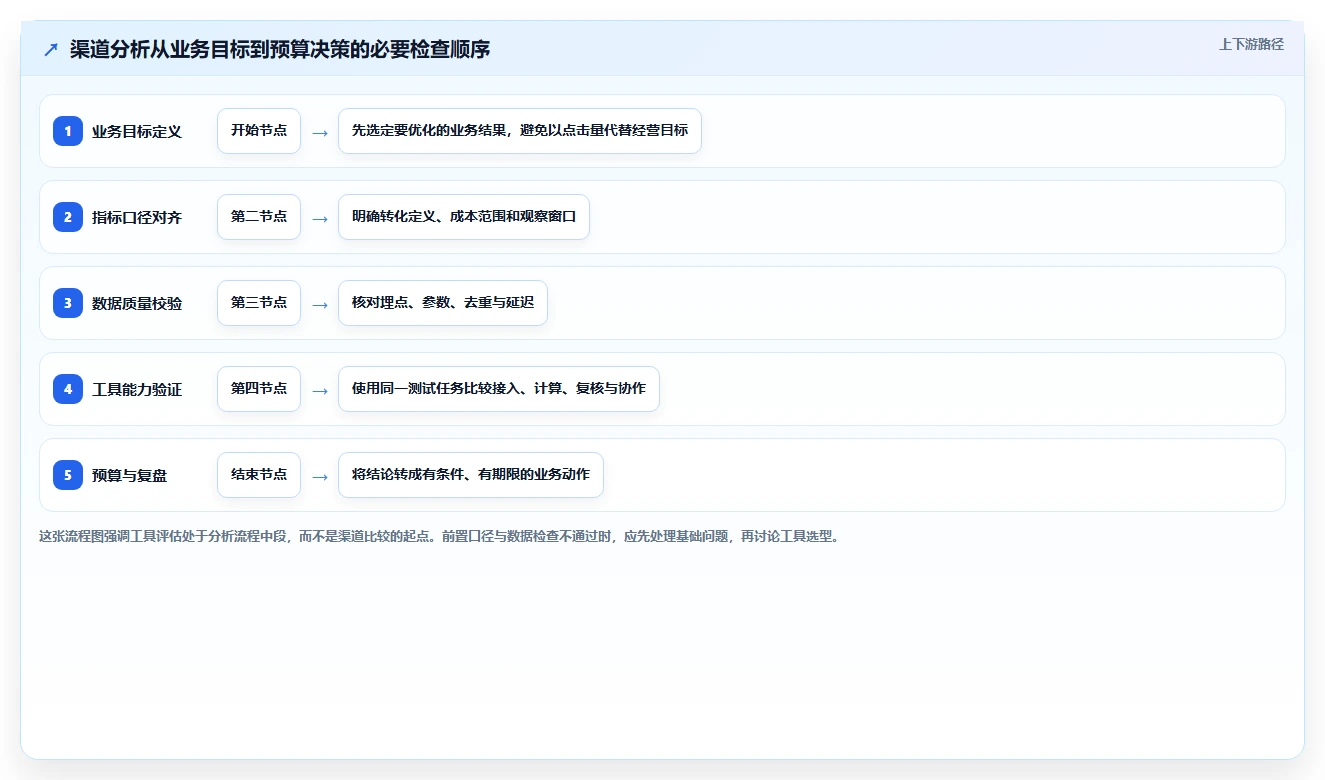Click the arrow after 结束节点
This screenshot has width=1325, height=780.
click(320, 476)
